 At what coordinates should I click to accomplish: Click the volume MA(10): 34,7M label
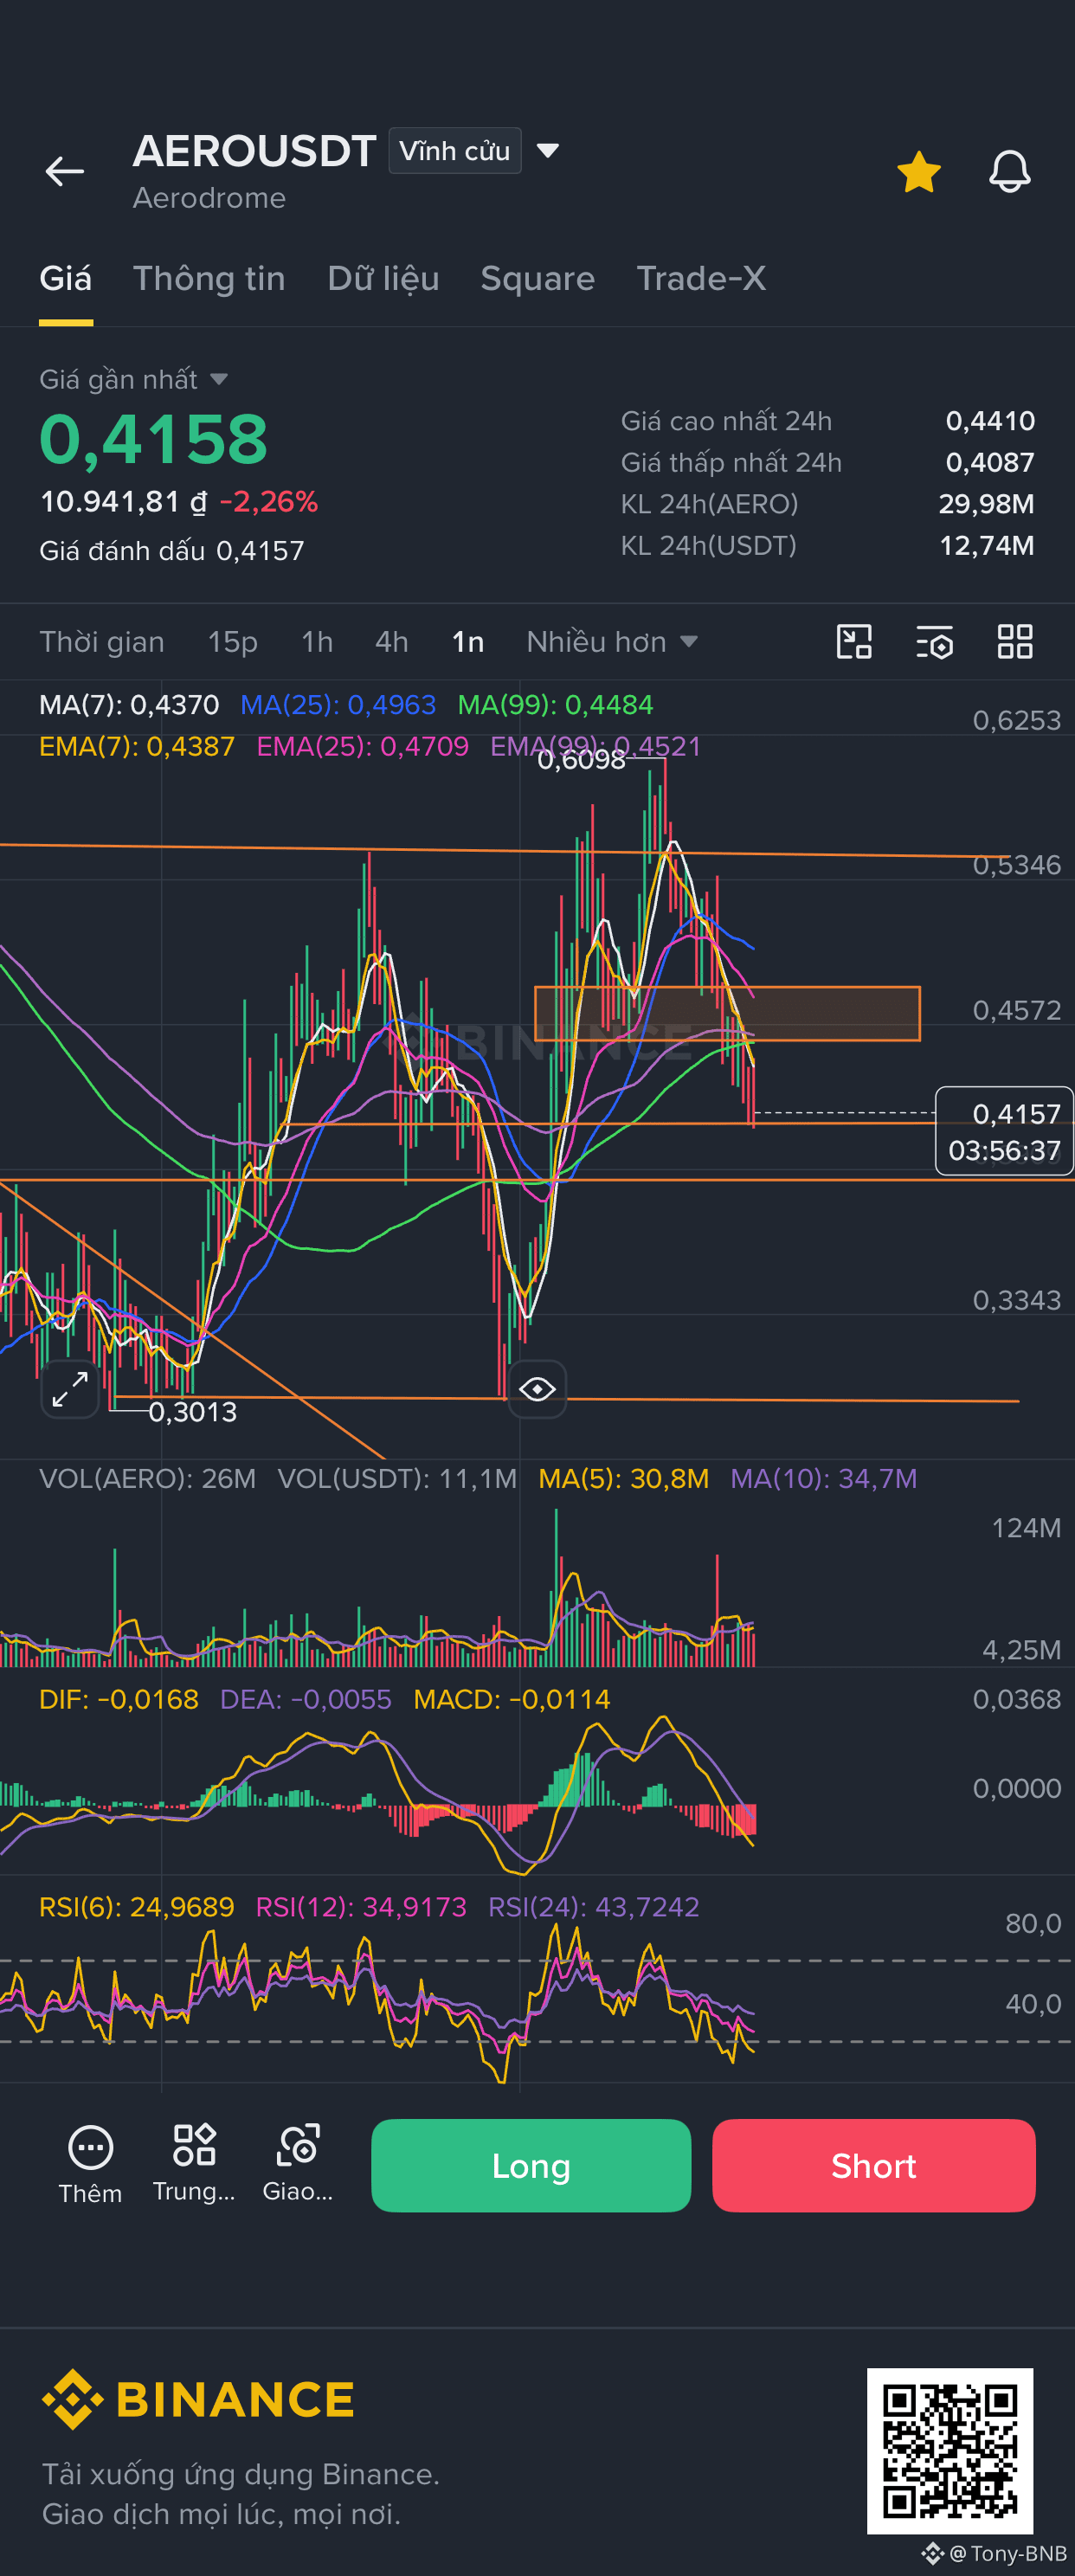tap(823, 1478)
